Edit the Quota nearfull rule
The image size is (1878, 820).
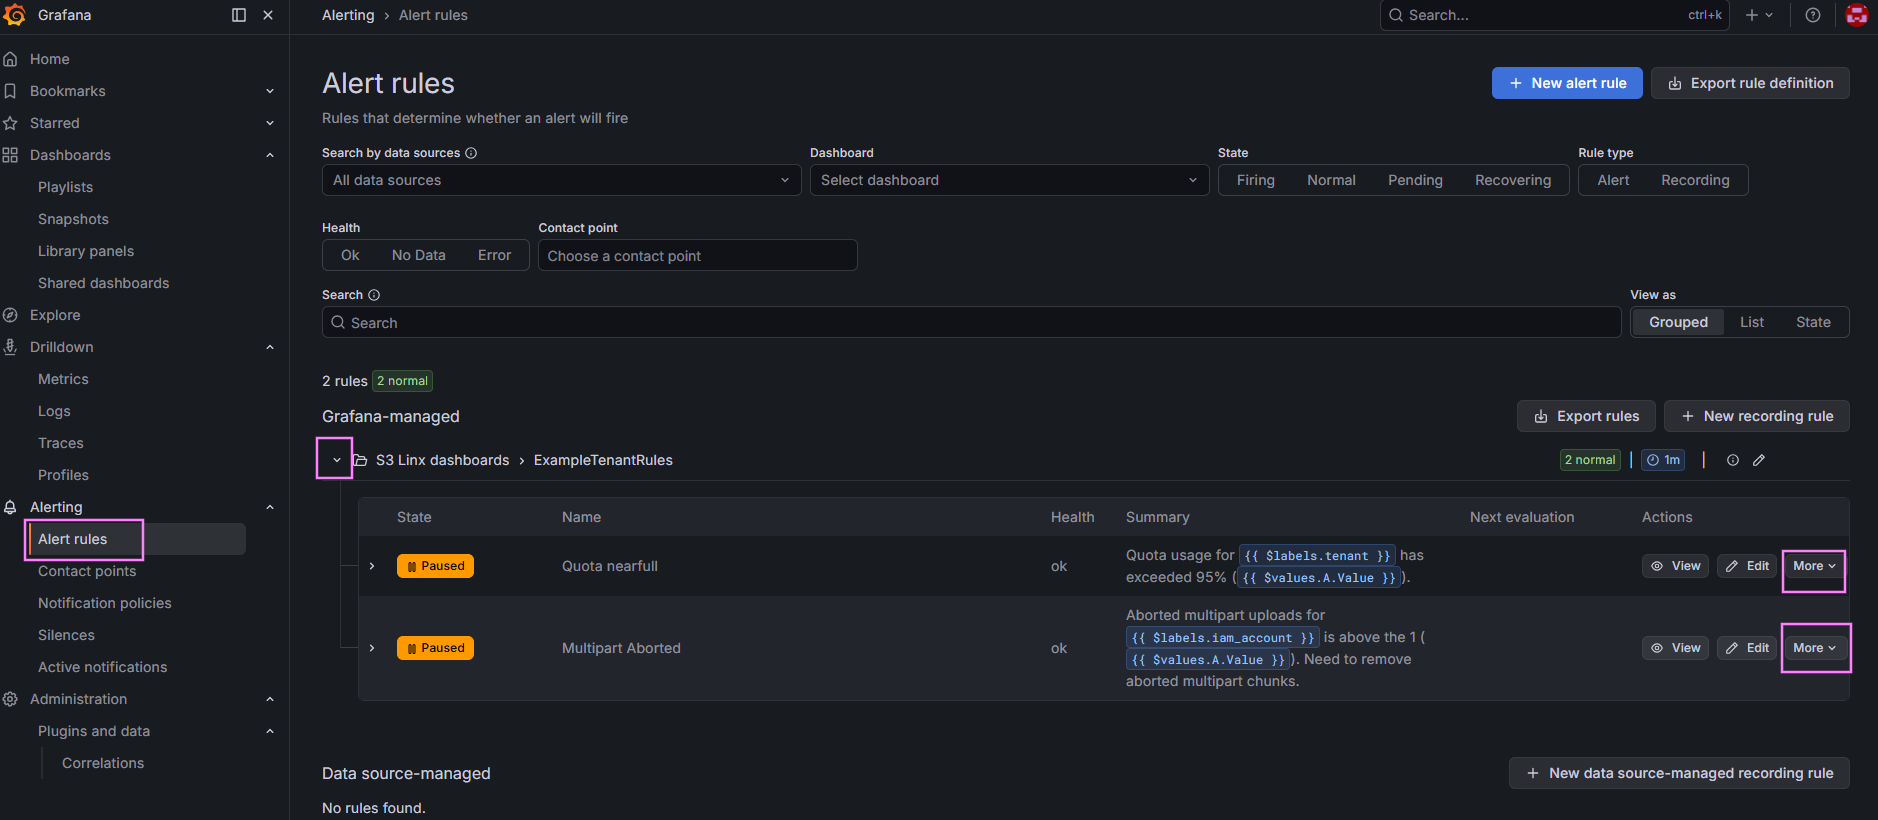(x=1747, y=566)
